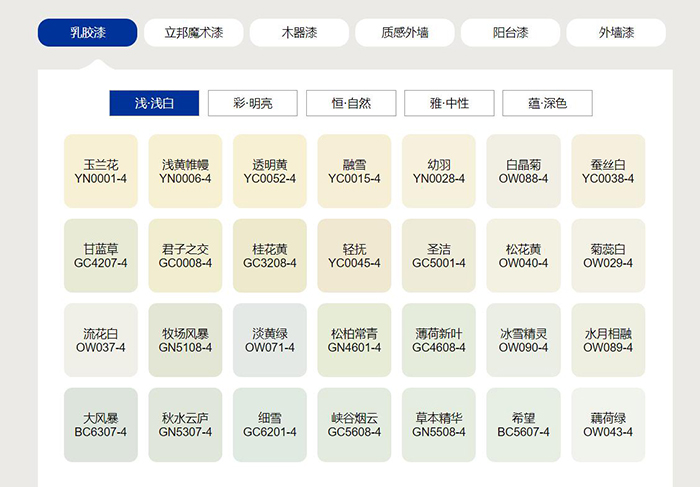Select the 雅·中性 filter button
Viewport: 700px width, 487px height.
click(x=449, y=103)
